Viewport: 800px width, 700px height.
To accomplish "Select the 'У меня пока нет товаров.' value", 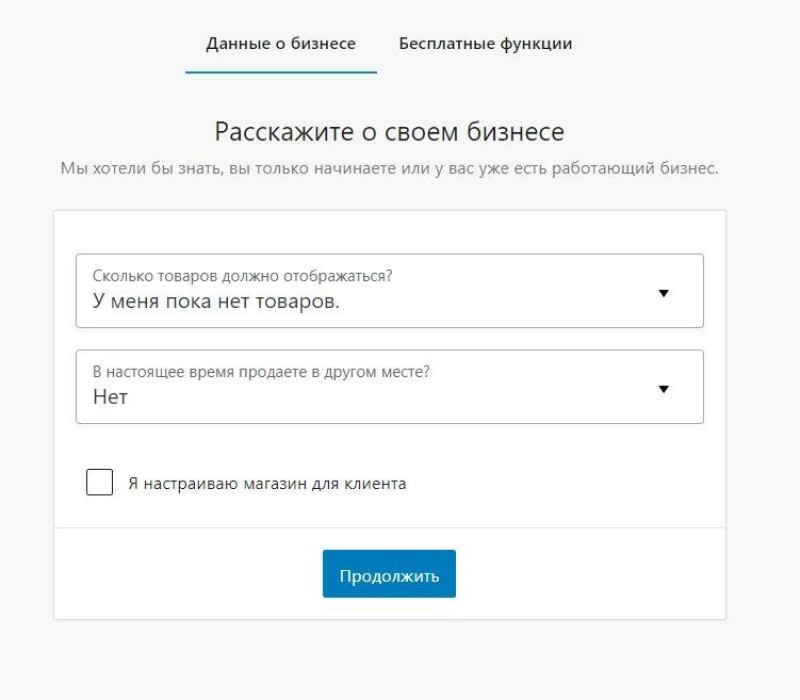I will coord(216,301).
